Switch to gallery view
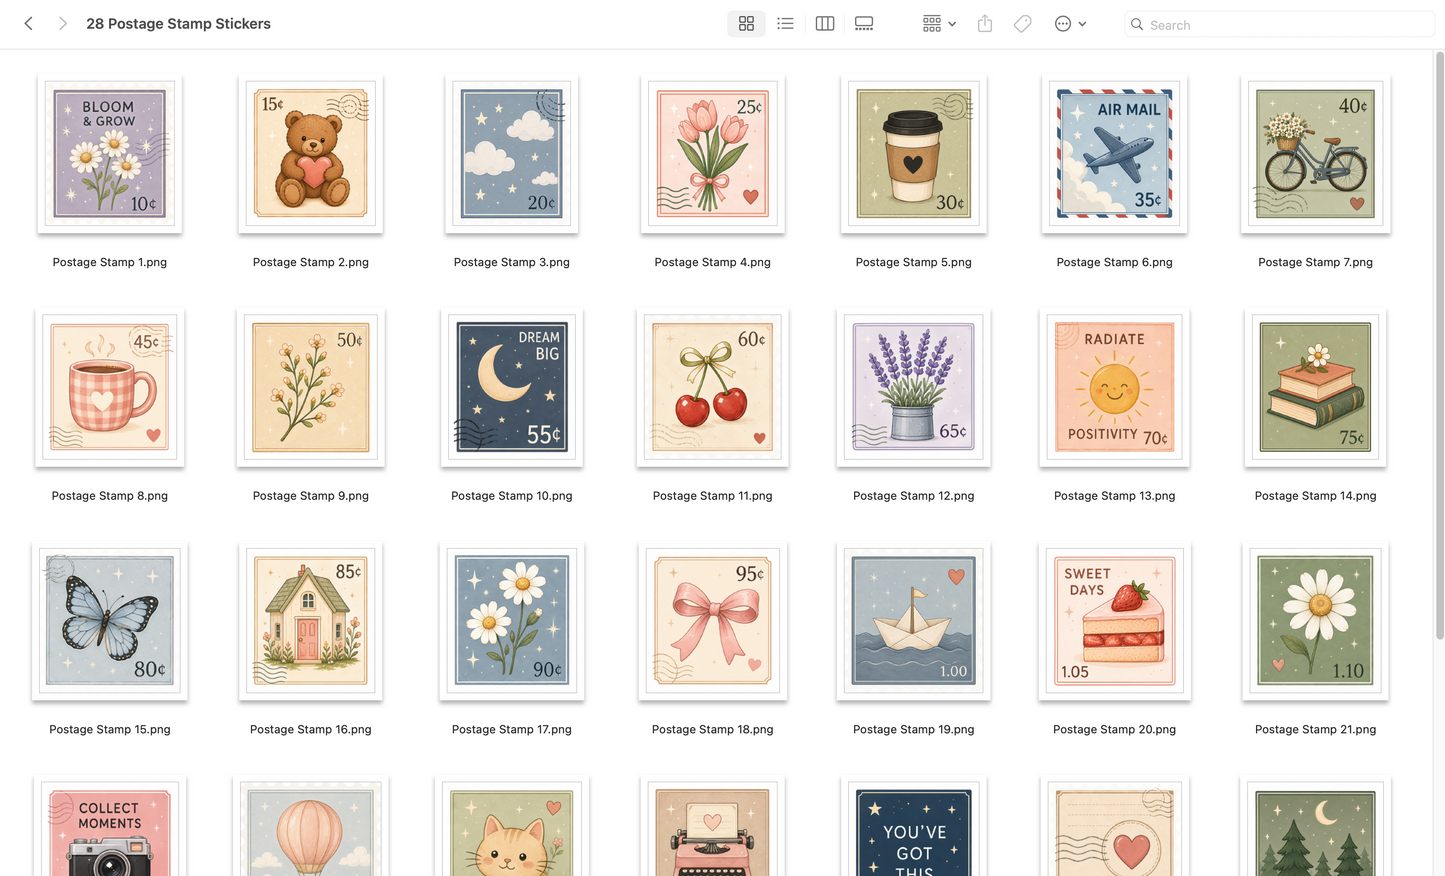This screenshot has height=876, width=1445. pos(864,23)
